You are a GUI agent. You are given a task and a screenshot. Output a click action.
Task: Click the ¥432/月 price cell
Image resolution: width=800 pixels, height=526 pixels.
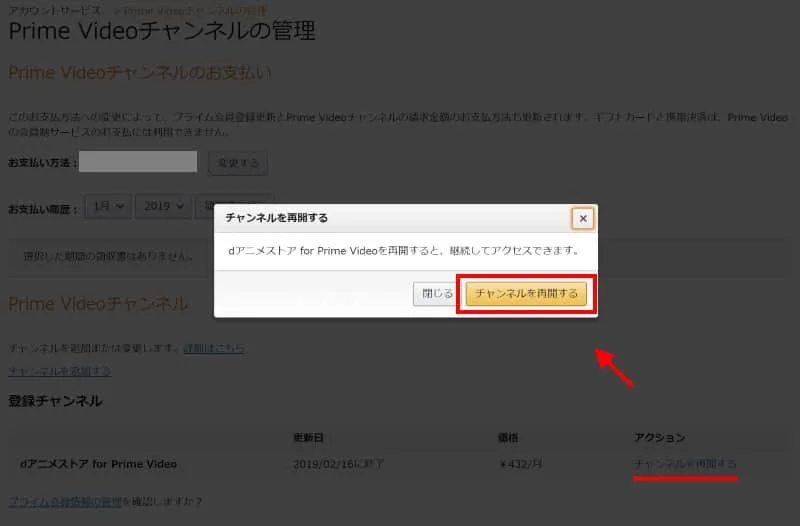pos(521,464)
